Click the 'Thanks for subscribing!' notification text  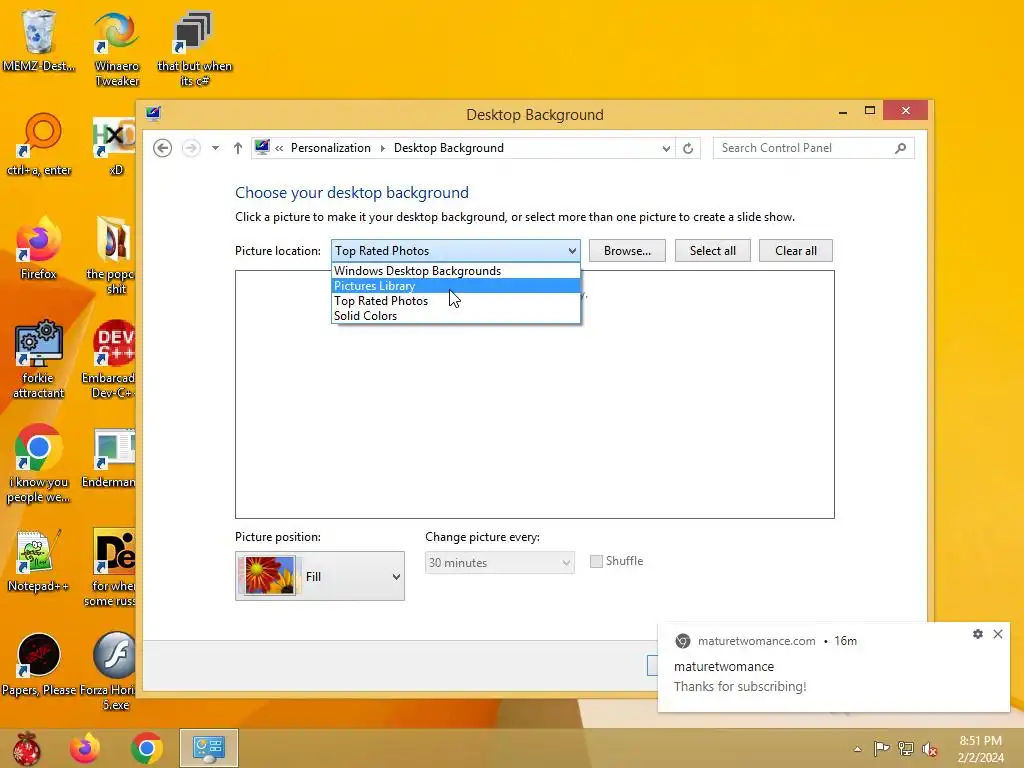click(x=740, y=686)
